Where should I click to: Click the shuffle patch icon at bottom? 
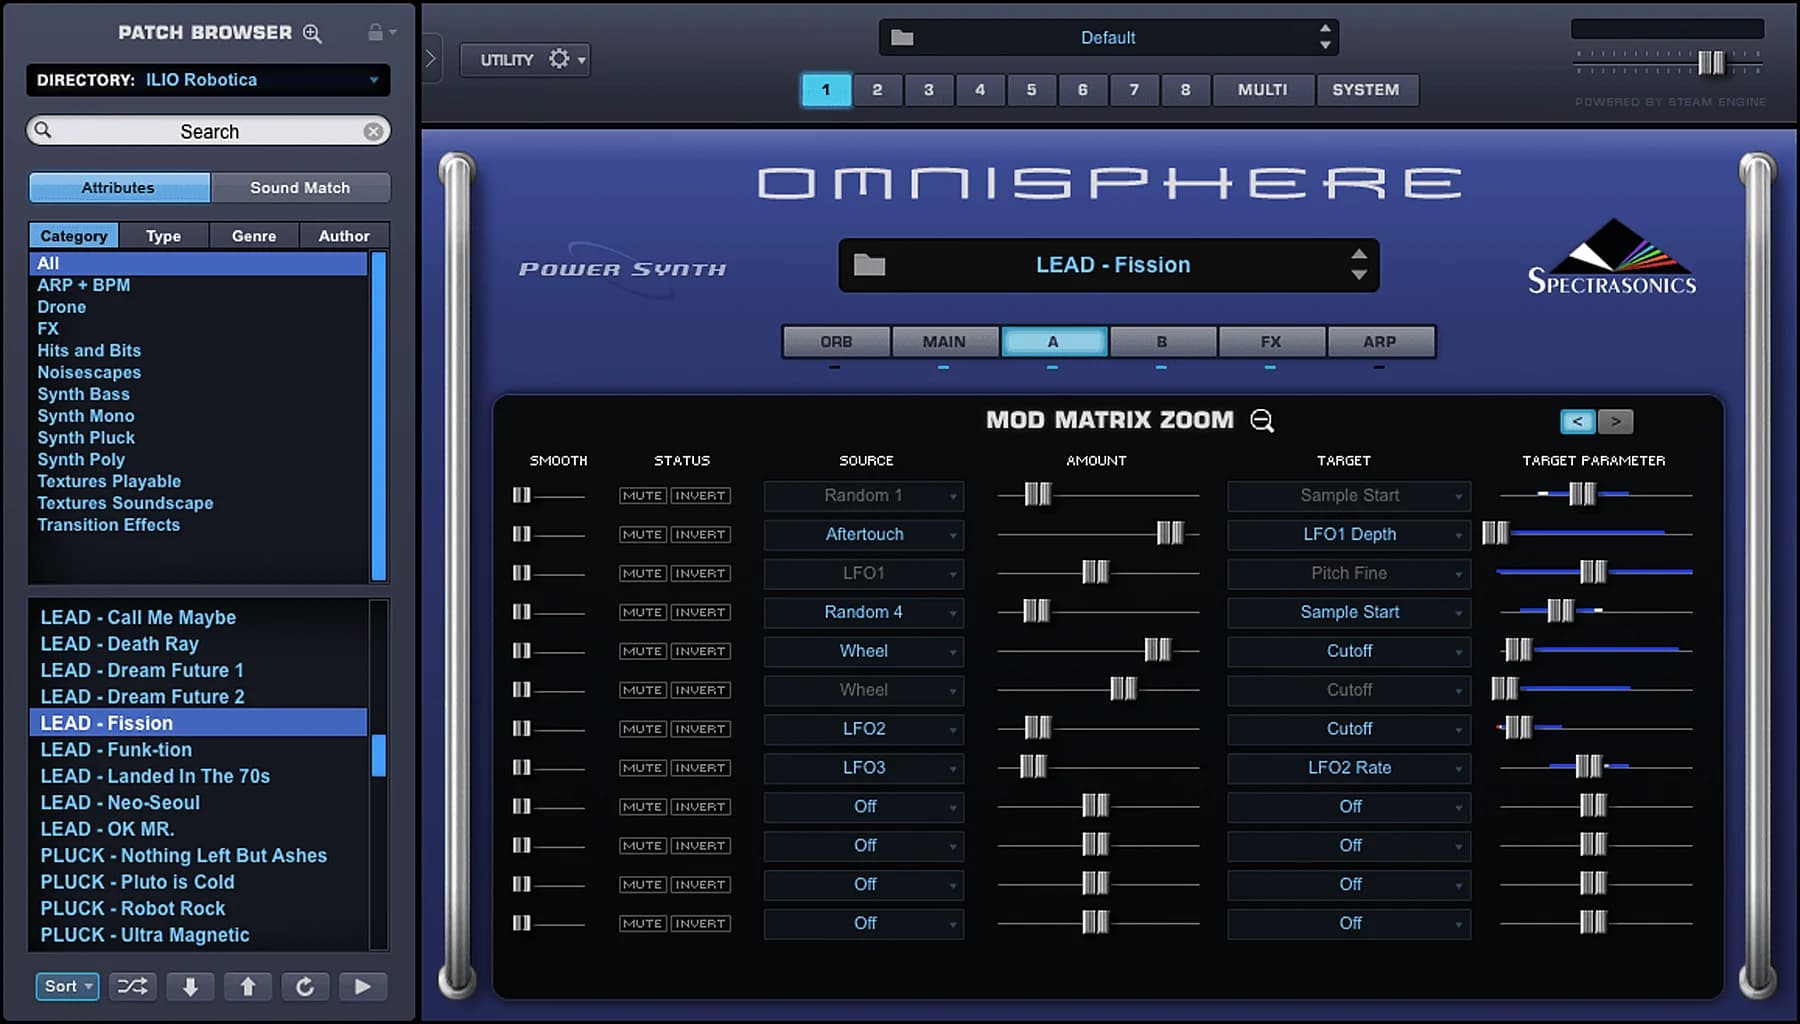pyautogui.click(x=132, y=986)
